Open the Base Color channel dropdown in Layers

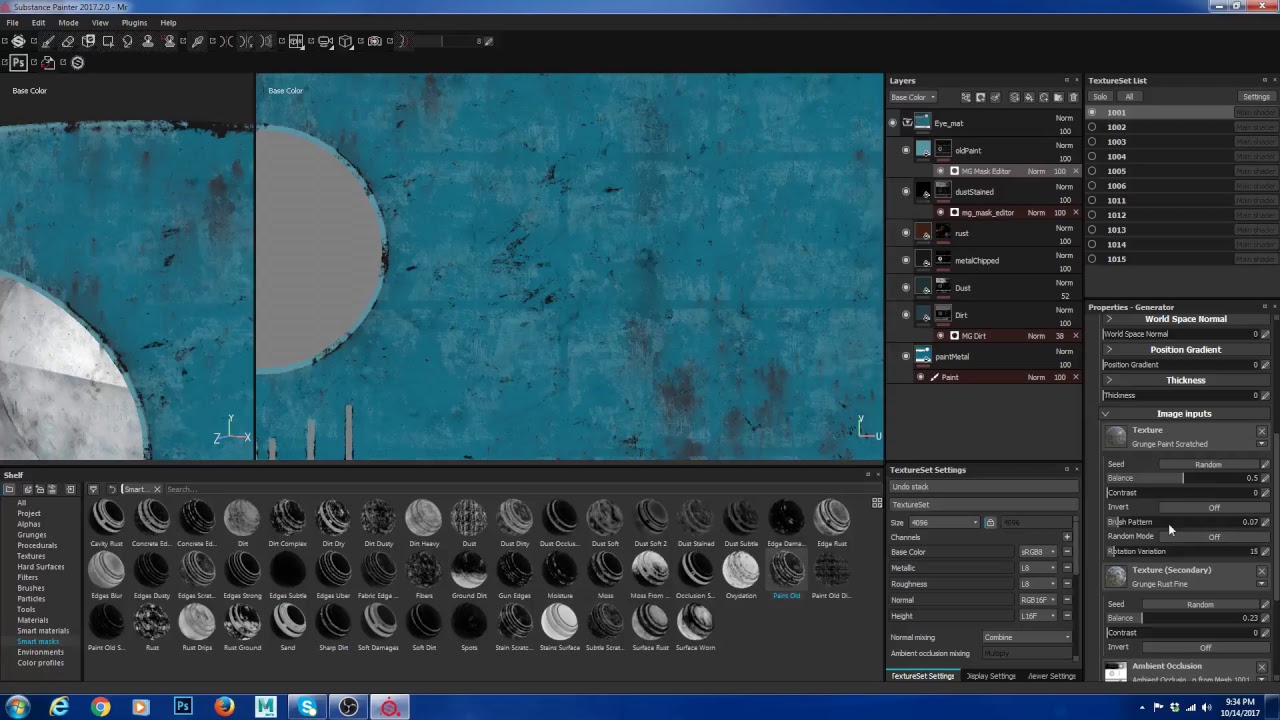click(x=914, y=97)
